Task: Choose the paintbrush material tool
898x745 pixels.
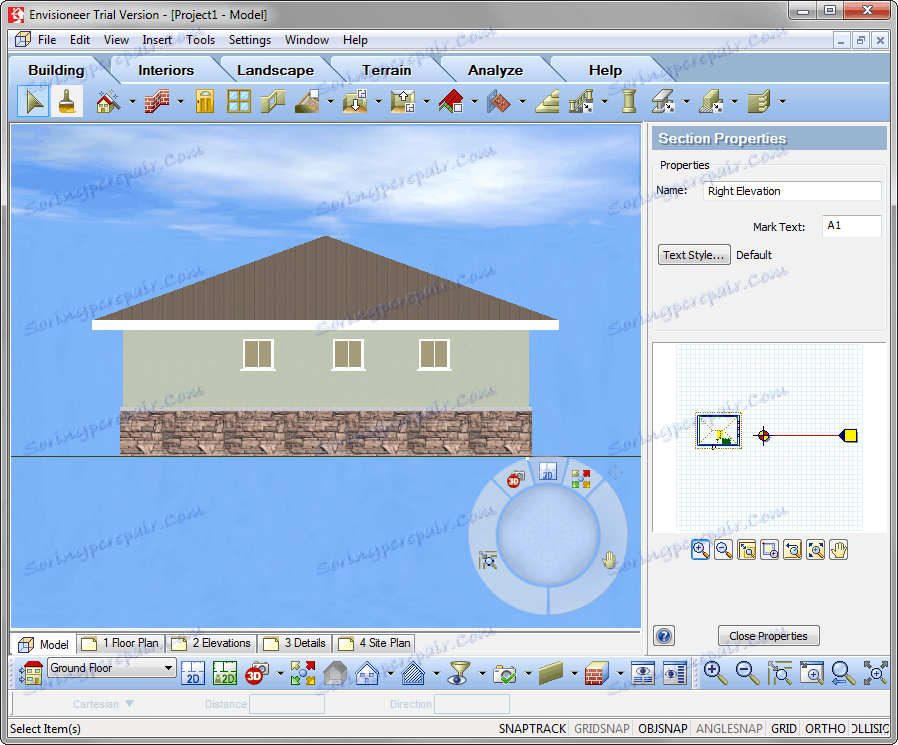Action: click(67, 101)
